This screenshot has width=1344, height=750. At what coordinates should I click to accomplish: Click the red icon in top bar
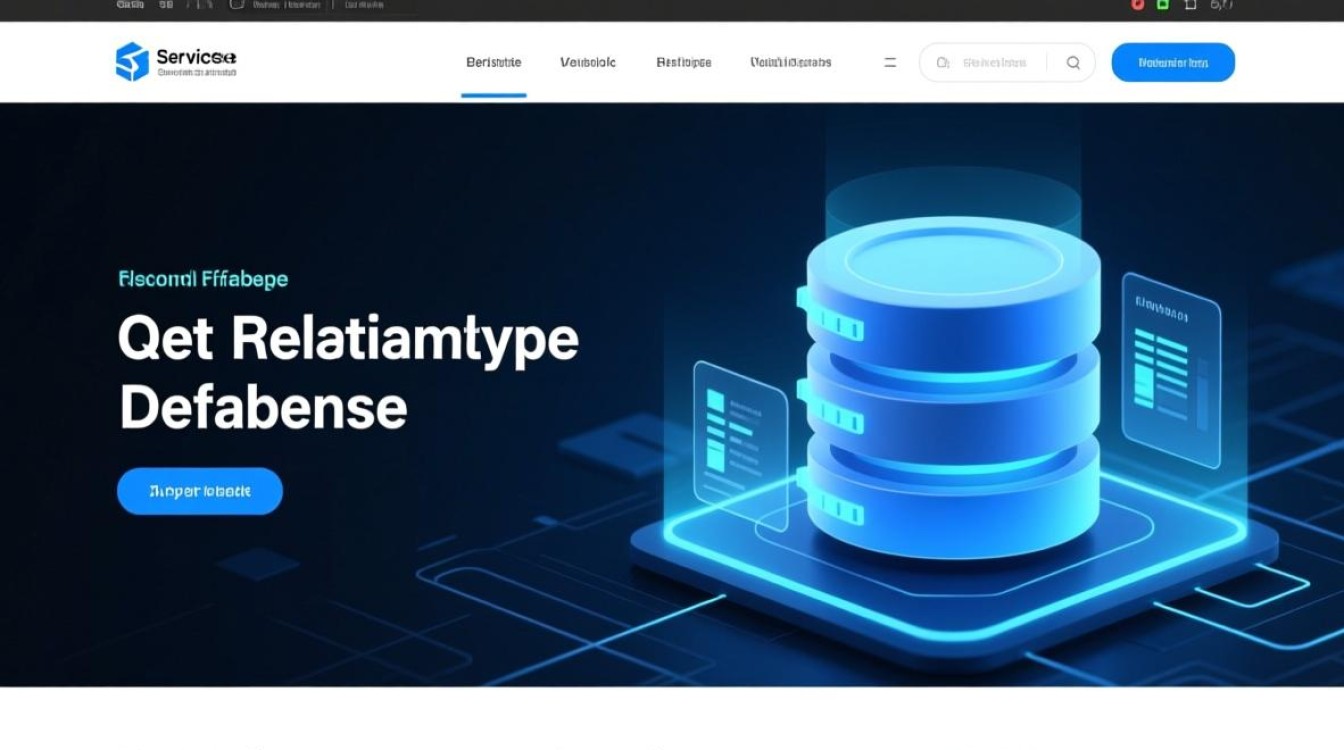point(1137,5)
